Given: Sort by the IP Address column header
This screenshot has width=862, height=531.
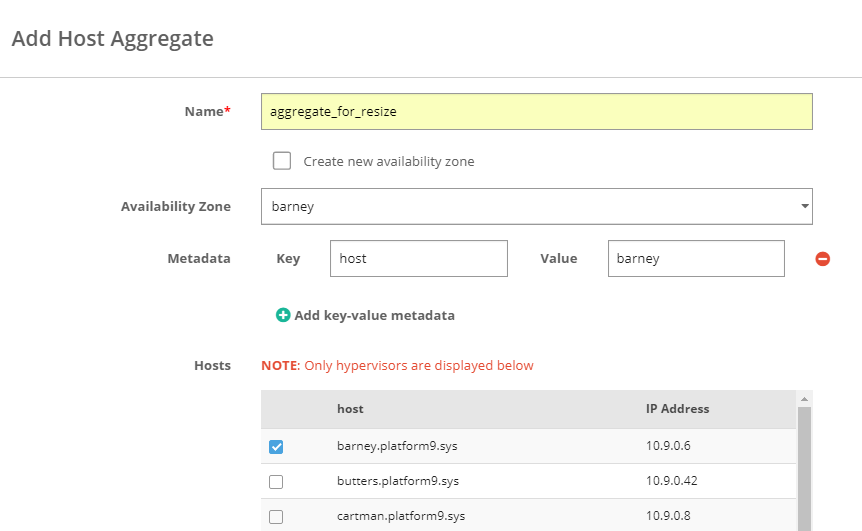Looking at the screenshot, I should (677, 409).
